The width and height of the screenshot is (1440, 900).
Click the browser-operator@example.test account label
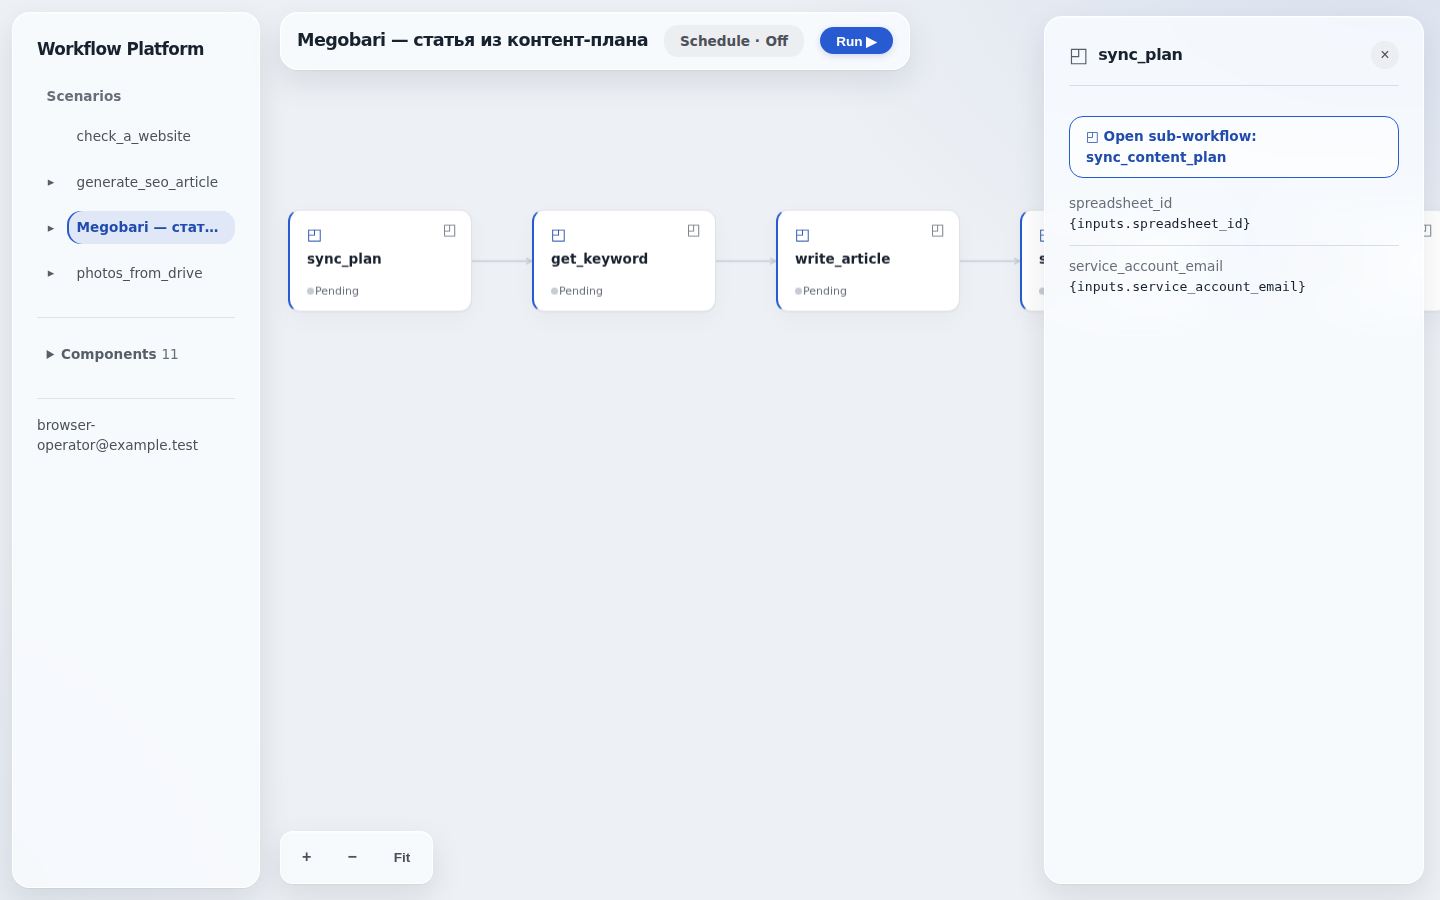pos(118,435)
